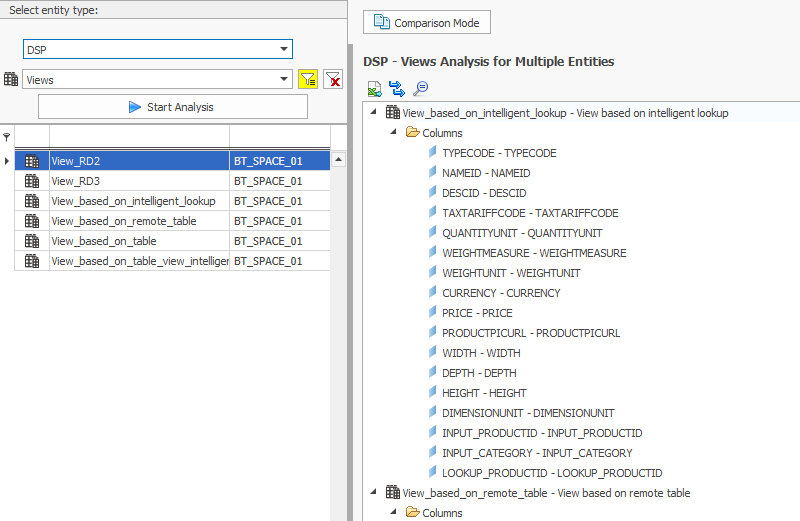Viewport: 800px width, 521px height.
Task: Click the grid filter funnel icon
Action: click(x=7, y=137)
